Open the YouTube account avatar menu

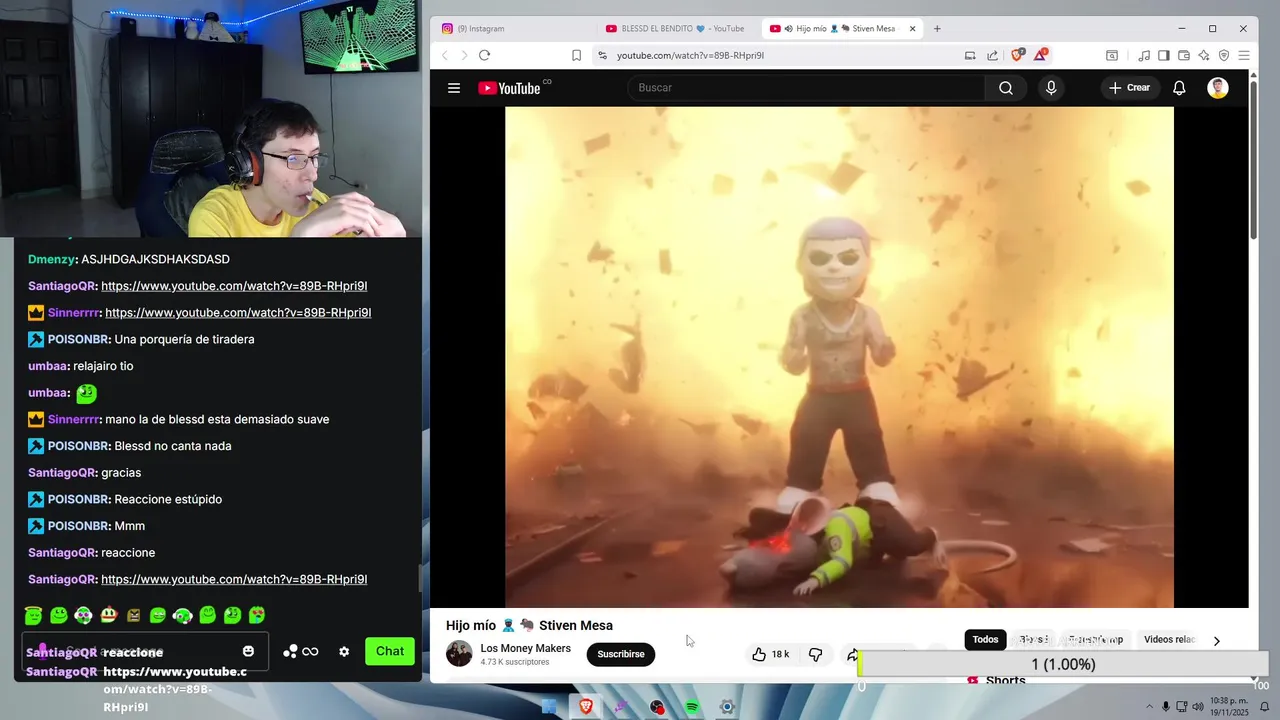point(1218,88)
